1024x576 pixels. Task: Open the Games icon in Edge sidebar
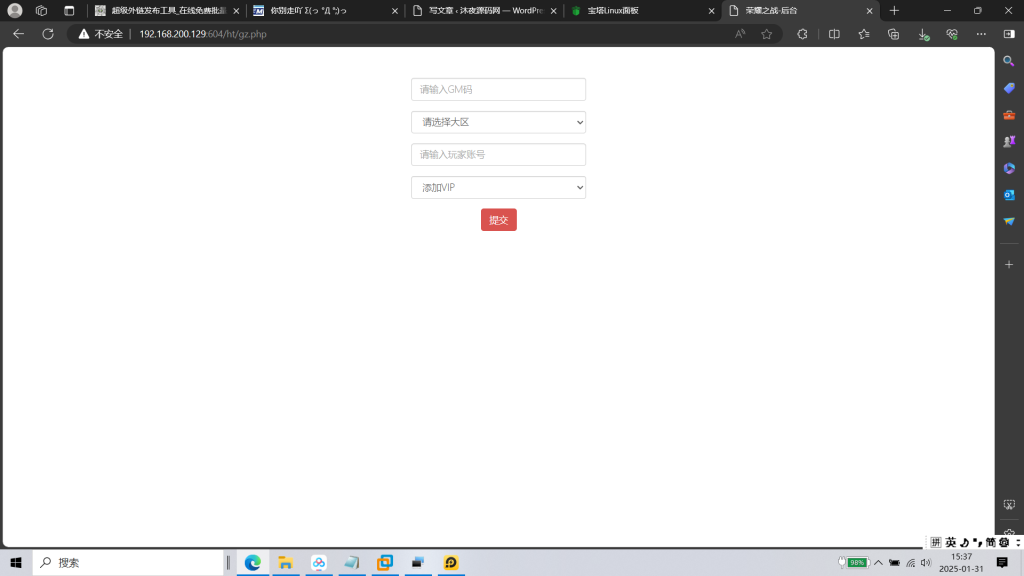pyautogui.click(x=1009, y=141)
